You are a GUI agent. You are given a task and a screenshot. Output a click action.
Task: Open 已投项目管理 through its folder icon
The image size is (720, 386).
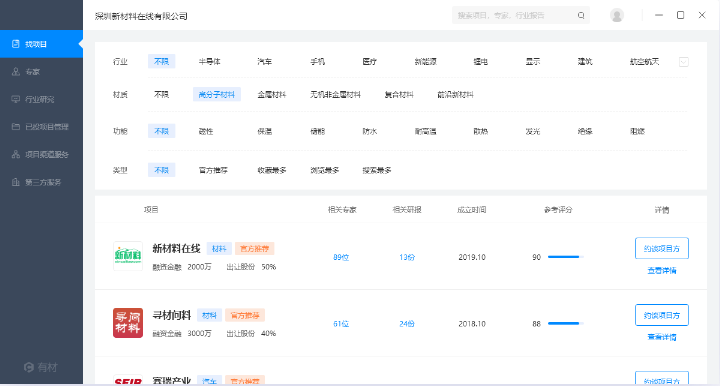pos(16,127)
